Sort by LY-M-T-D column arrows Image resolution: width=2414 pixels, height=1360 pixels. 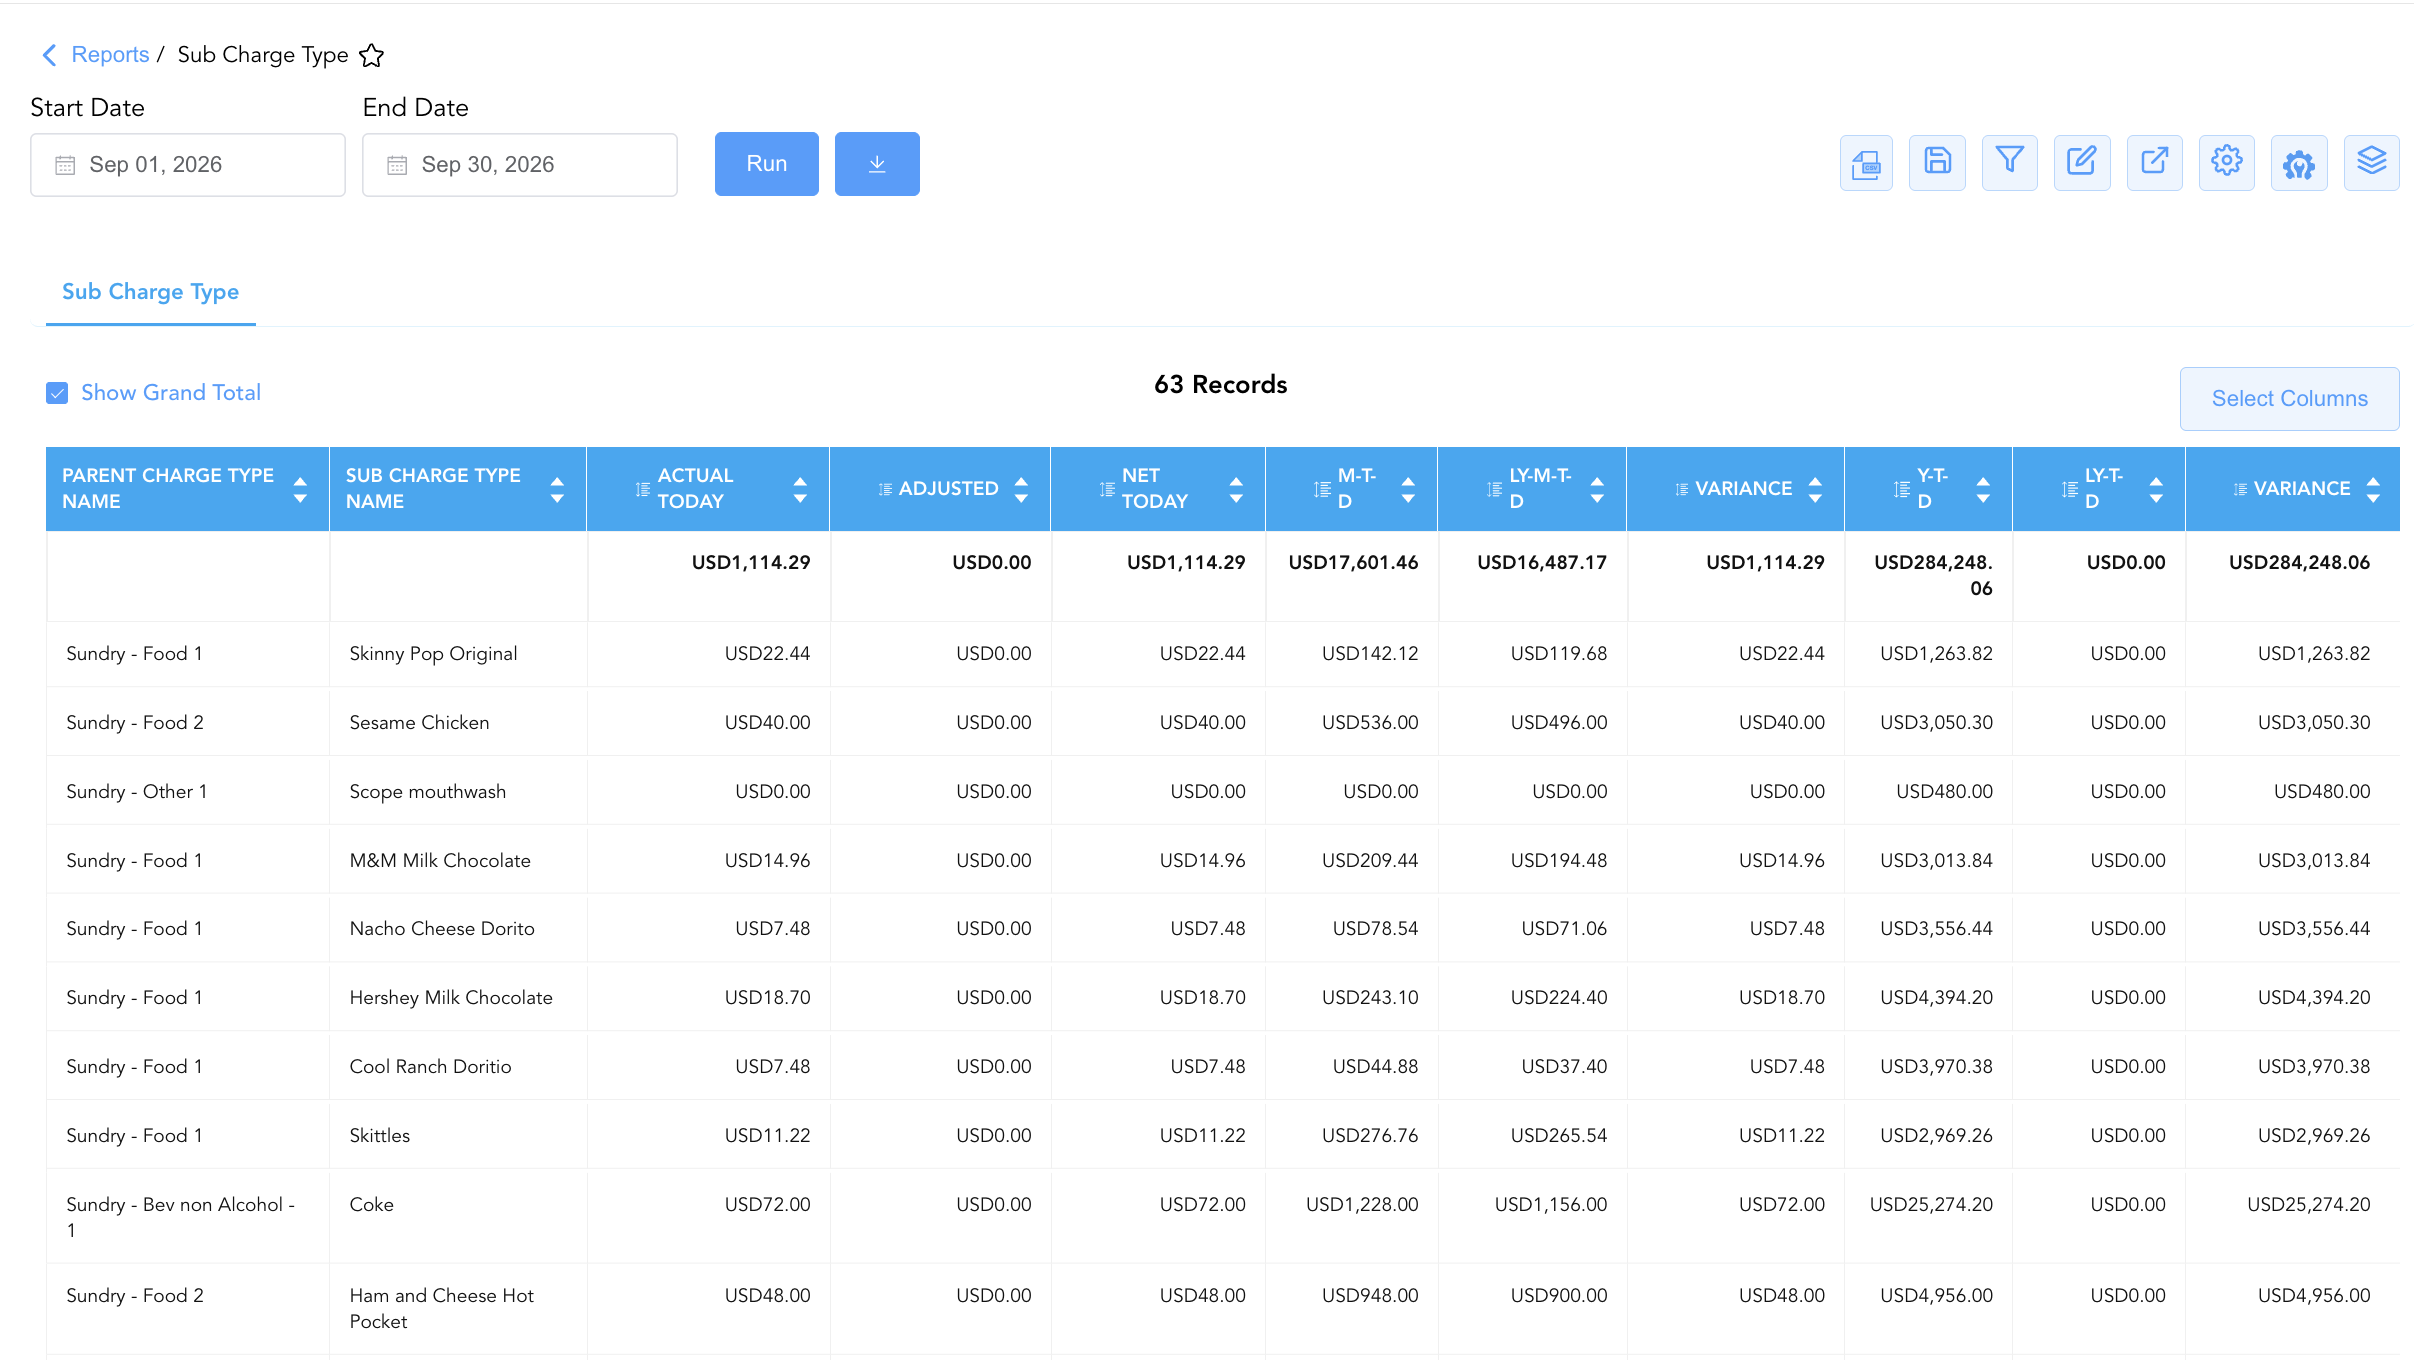(x=1597, y=489)
